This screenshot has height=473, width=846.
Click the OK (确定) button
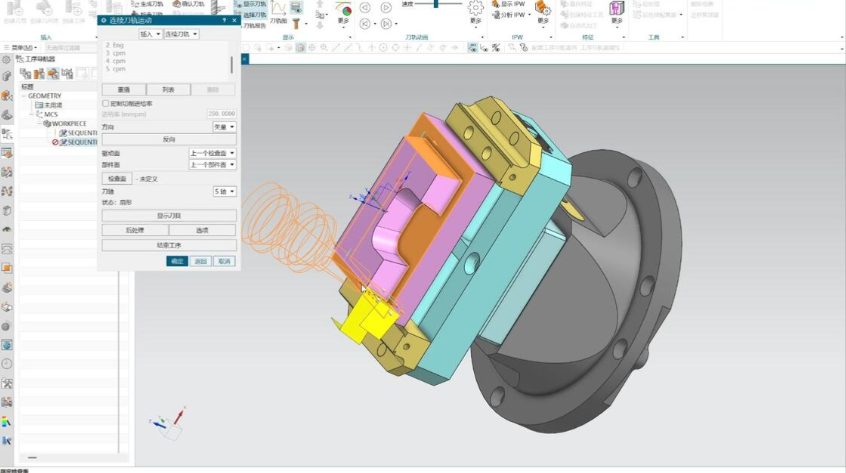coord(177,261)
